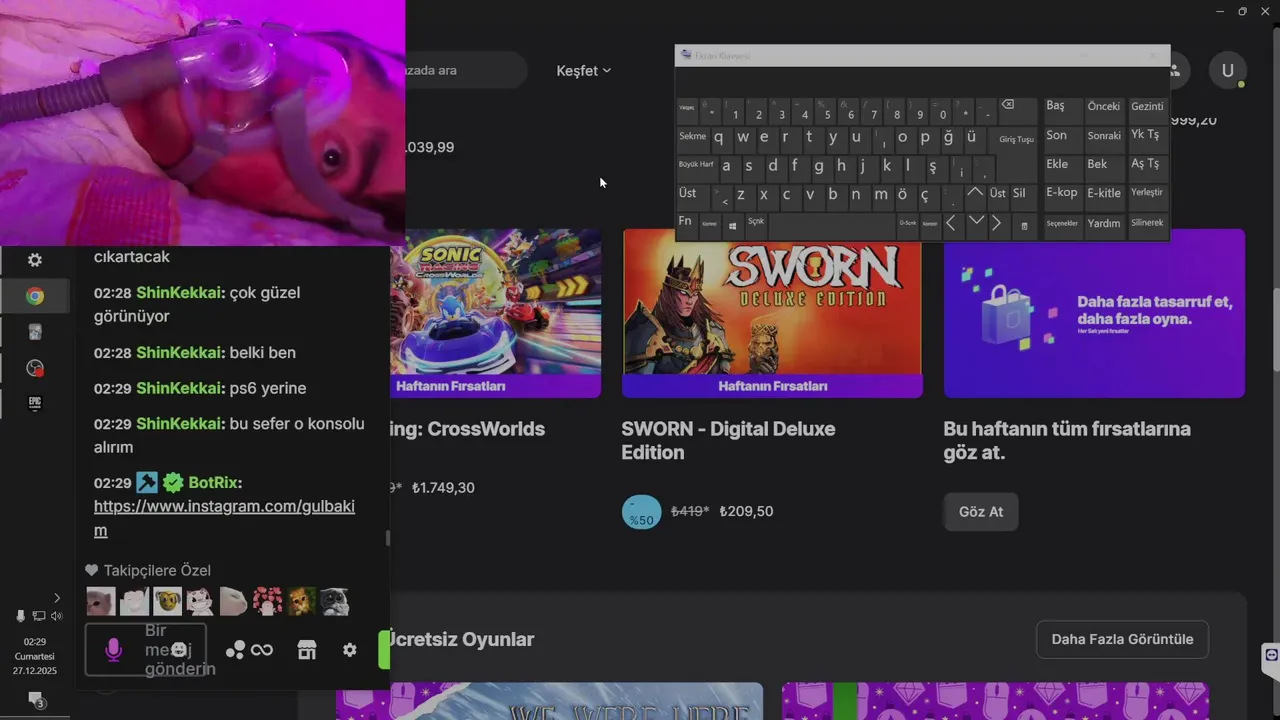Click the Windows logo key on the on-screen keyboard
Screen dimensions: 1280x720
pos(732,225)
